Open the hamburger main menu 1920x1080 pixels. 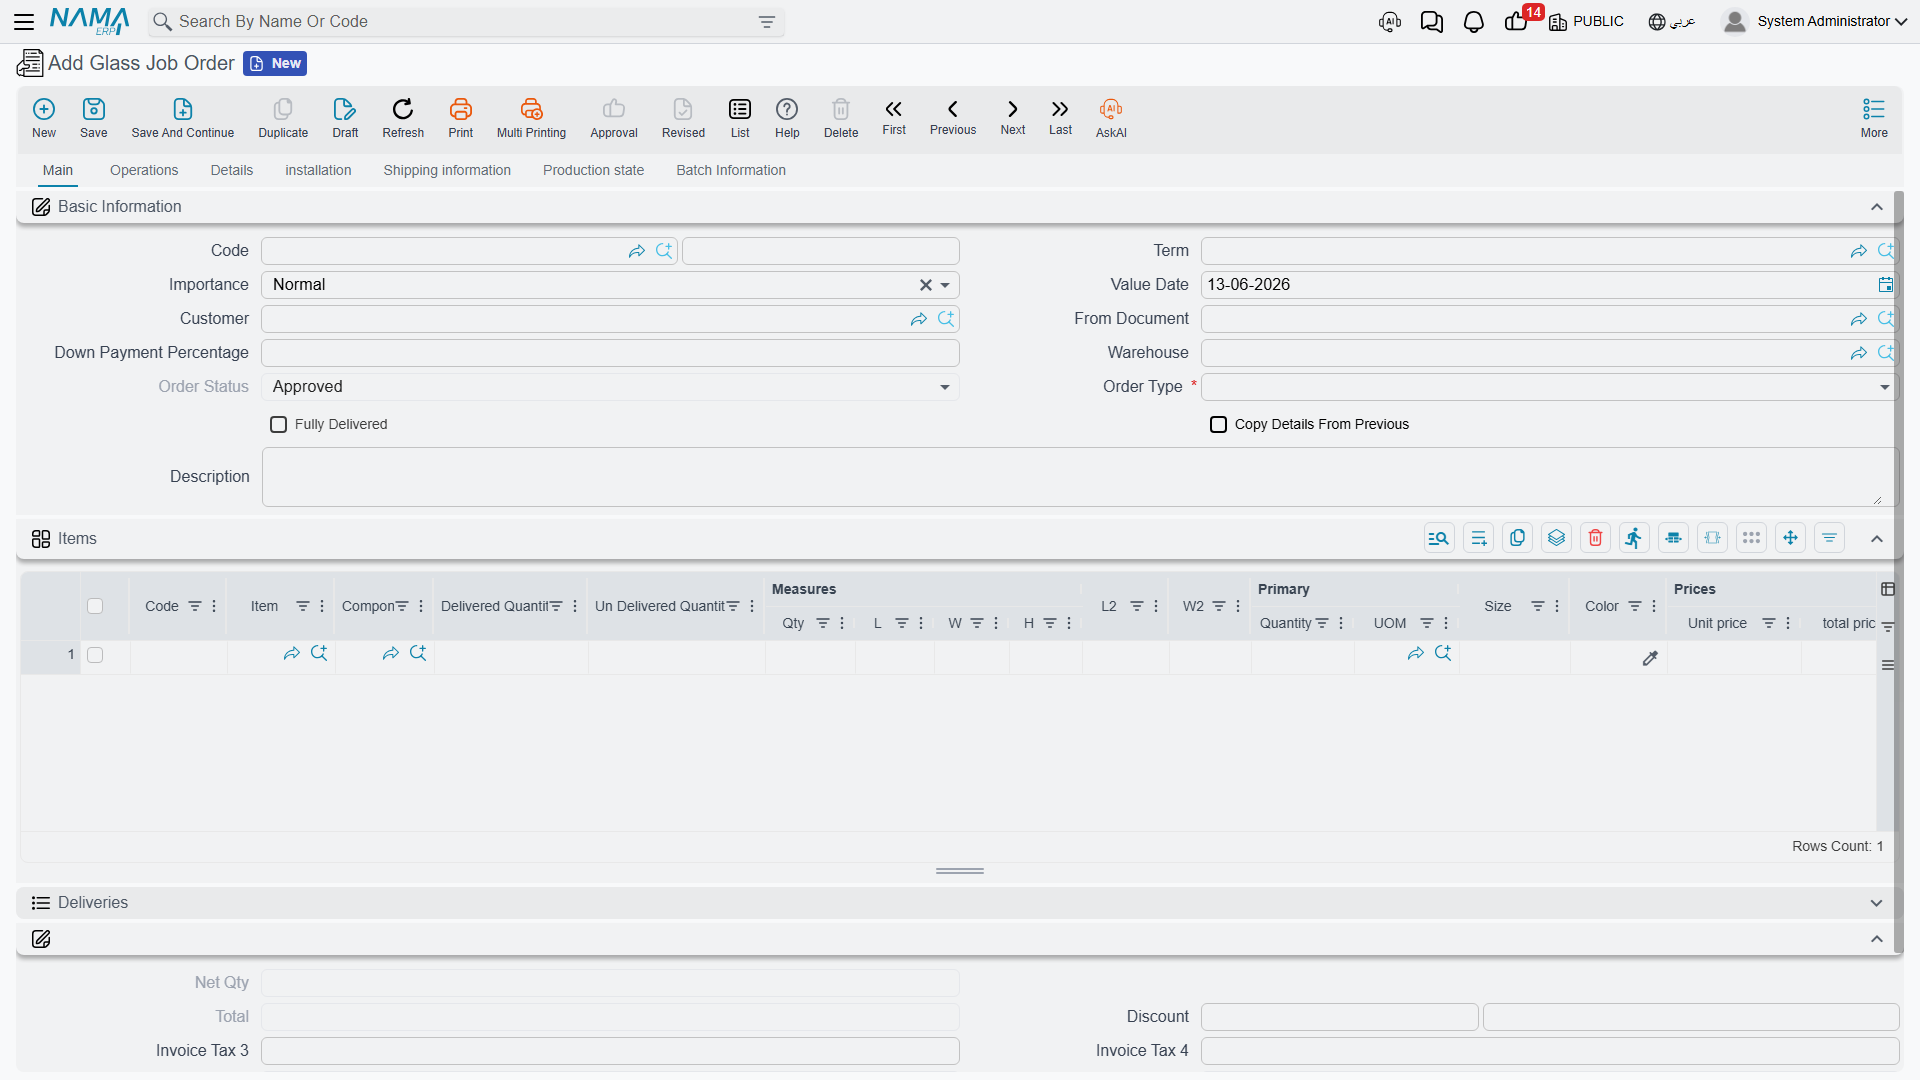(24, 21)
